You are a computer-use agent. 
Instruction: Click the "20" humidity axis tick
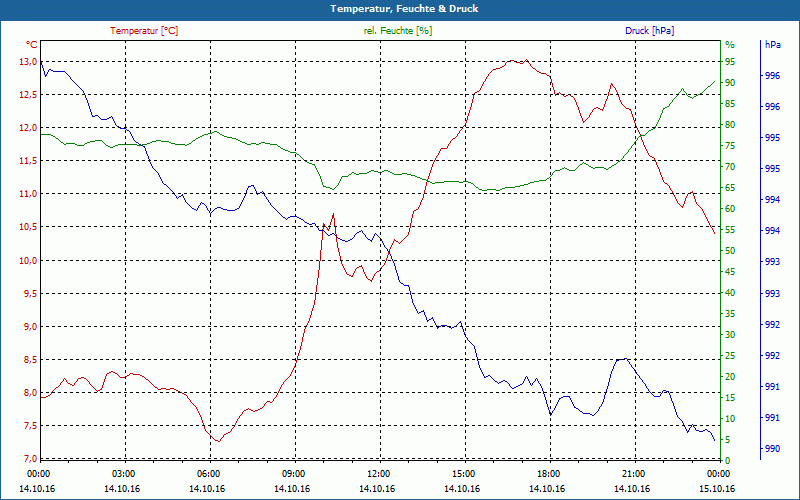(x=730, y=377)
